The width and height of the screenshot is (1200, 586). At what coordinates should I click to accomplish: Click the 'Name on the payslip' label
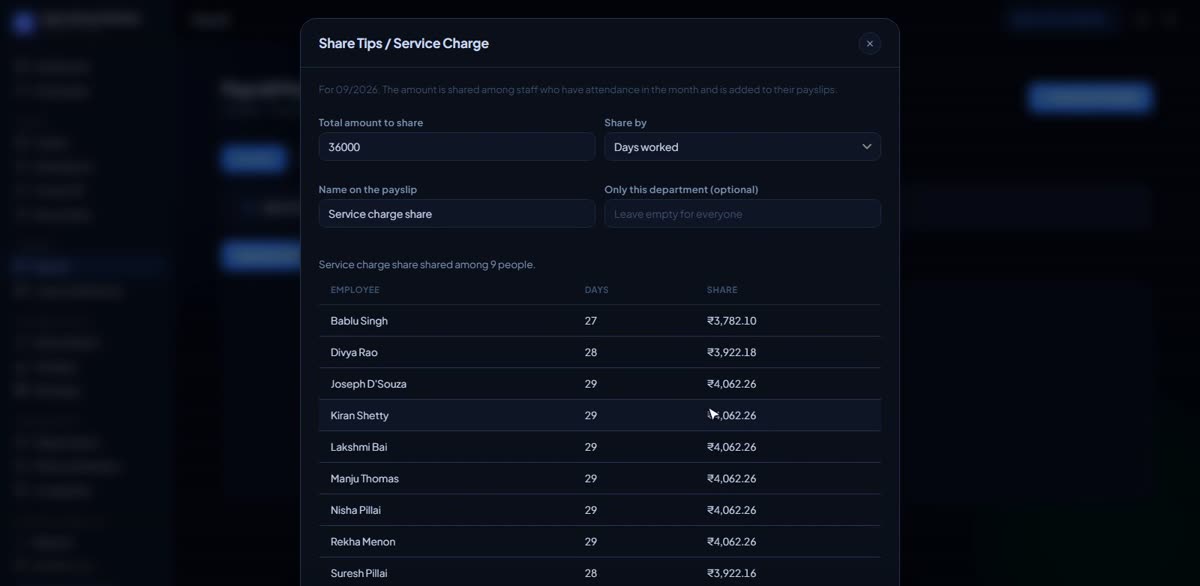368,190
